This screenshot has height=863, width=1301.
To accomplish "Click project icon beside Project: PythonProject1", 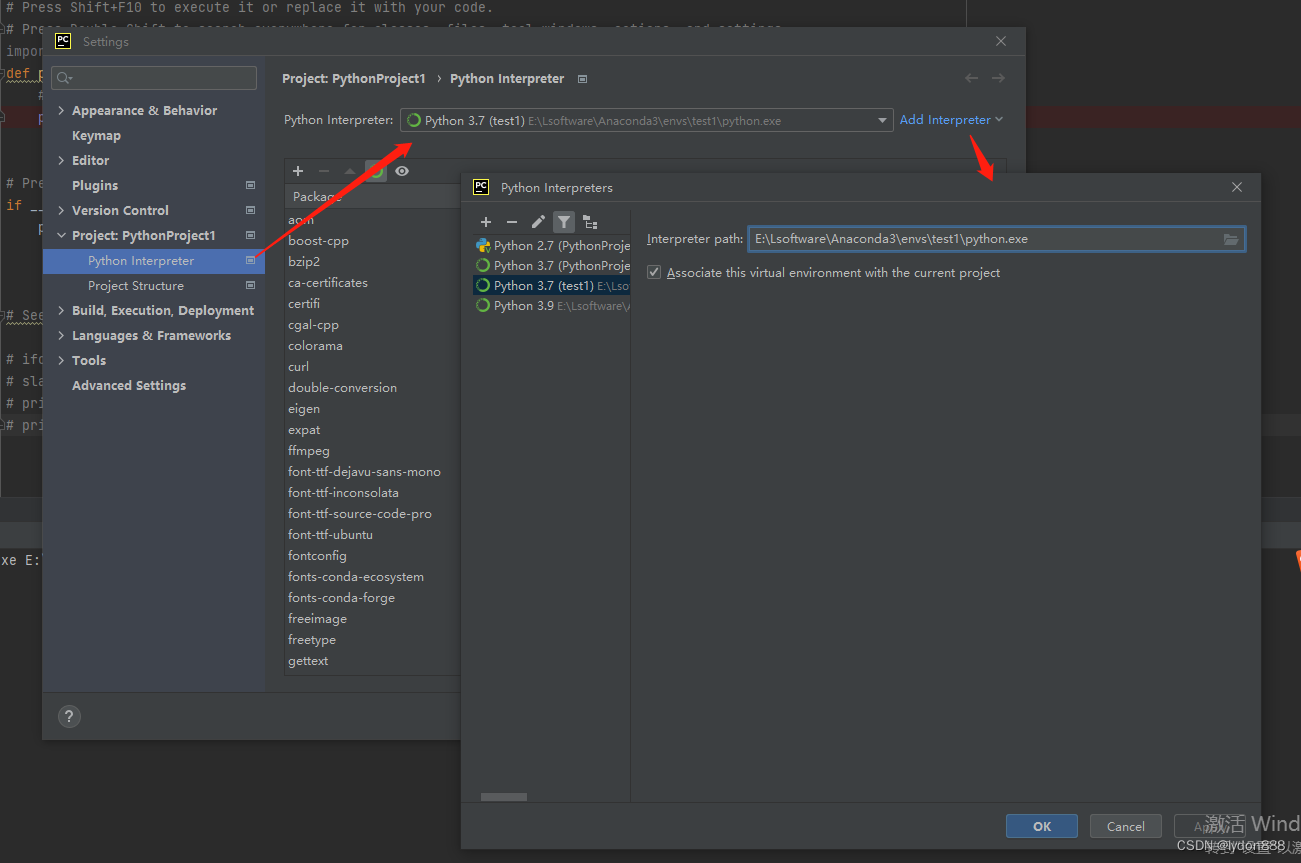I will pos(250,235).
